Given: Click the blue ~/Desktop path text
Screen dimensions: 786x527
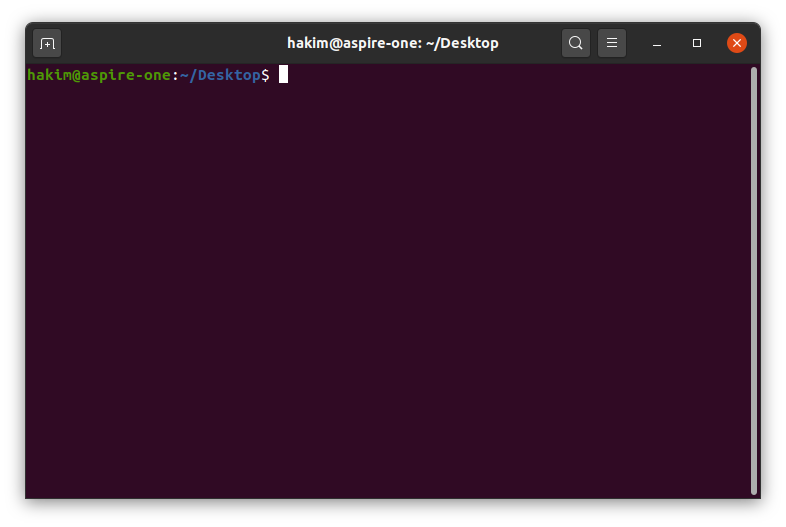Looking at the screenshot, I should [221, 75].
